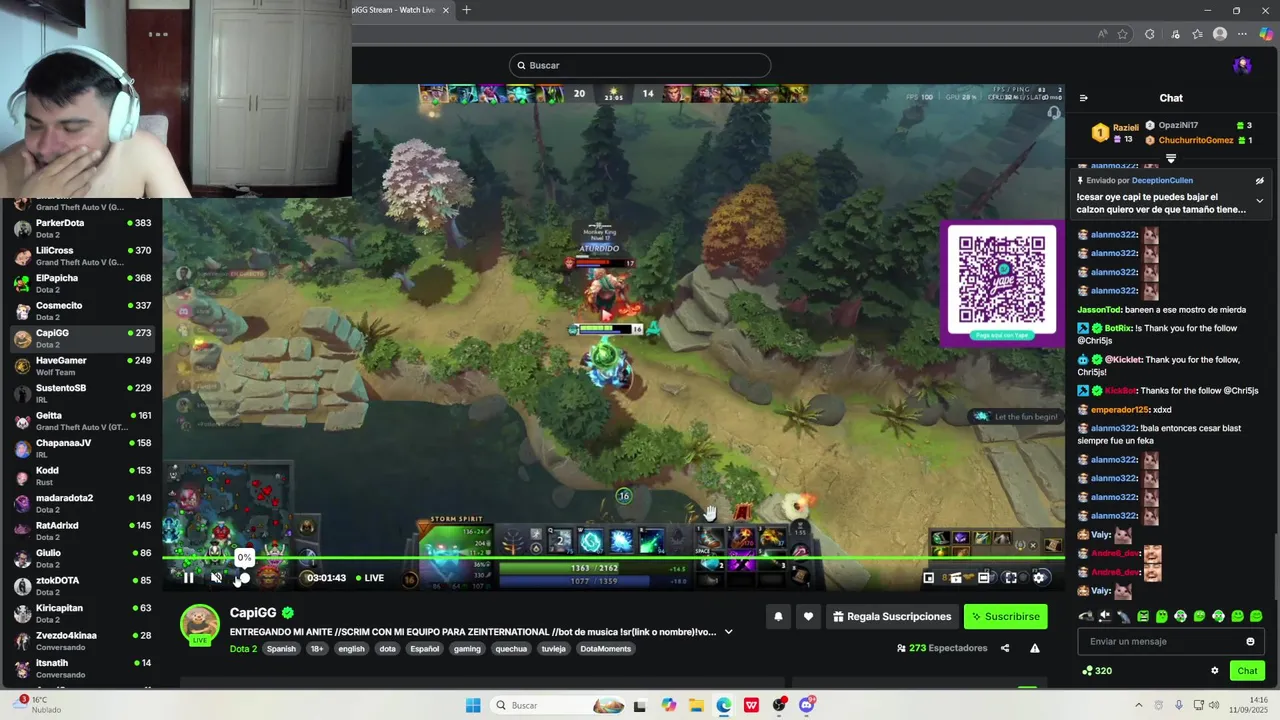The height and width of the screenshot is (720, 1280).
Task: Show hidden system tray icons
Action: pos(1138,705)
